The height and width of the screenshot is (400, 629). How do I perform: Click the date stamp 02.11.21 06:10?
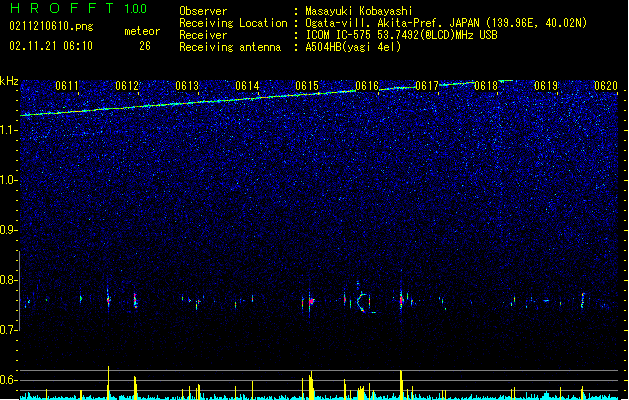point(51,46)
